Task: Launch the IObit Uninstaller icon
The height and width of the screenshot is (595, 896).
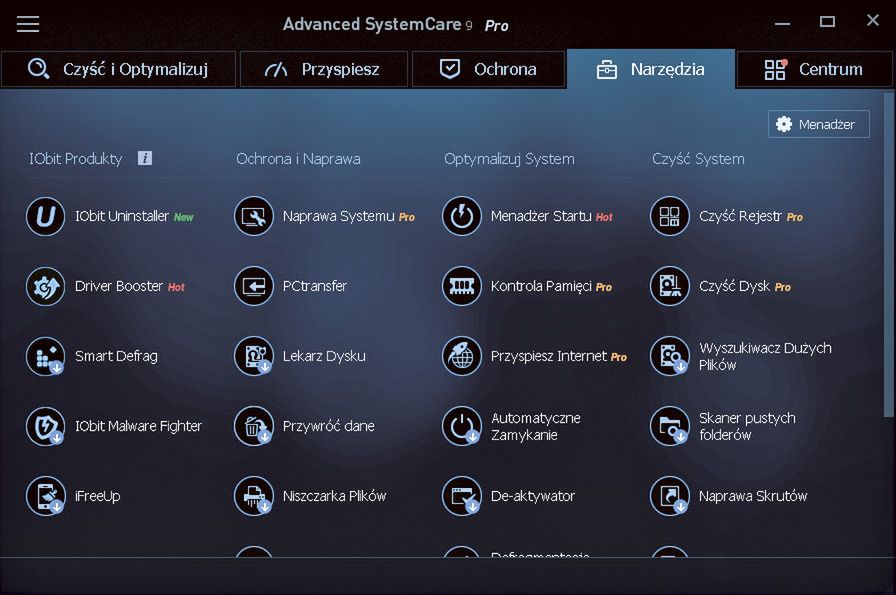Action: (45, 216)
